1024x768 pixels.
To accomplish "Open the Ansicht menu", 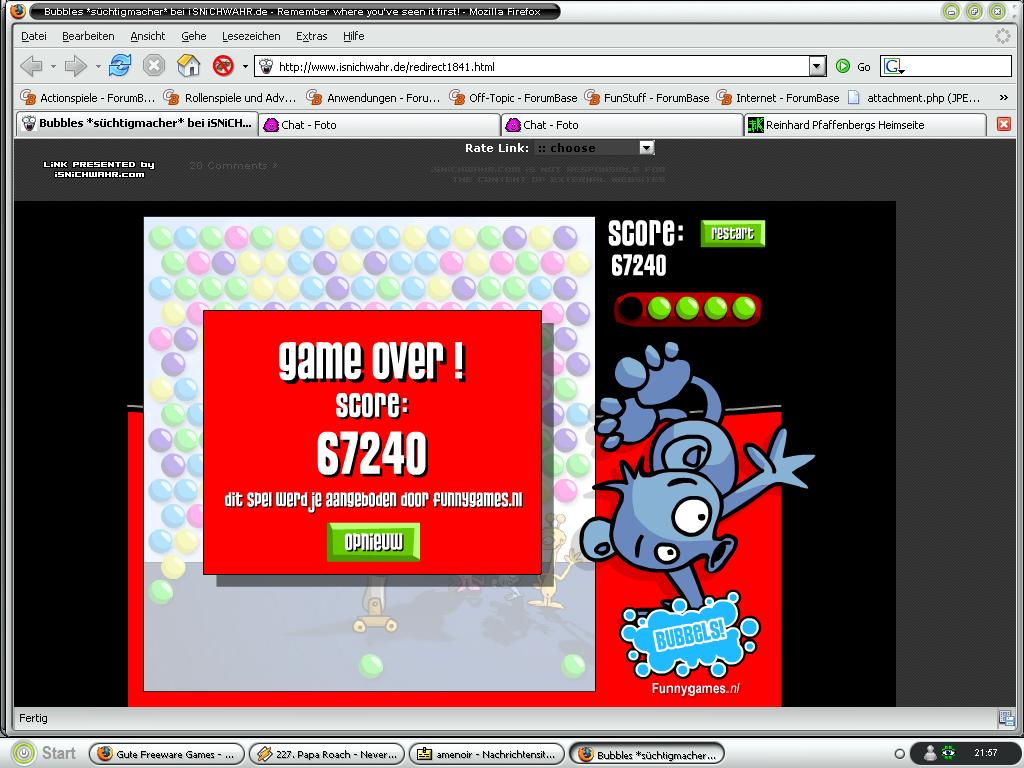I will [x=148, y=36].
